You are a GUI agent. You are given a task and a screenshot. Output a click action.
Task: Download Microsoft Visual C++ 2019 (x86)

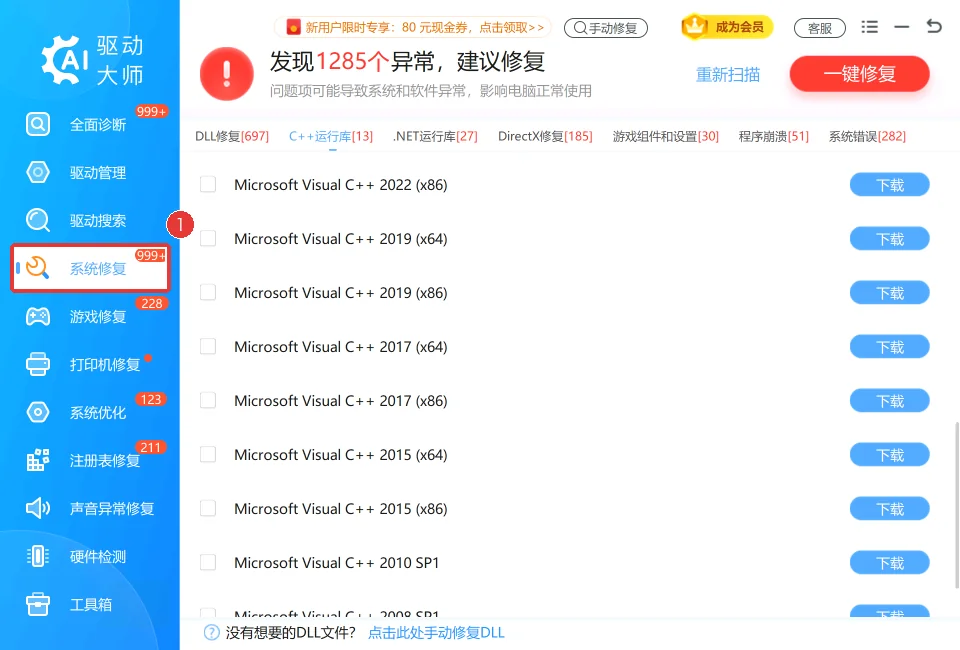(890, 293)
